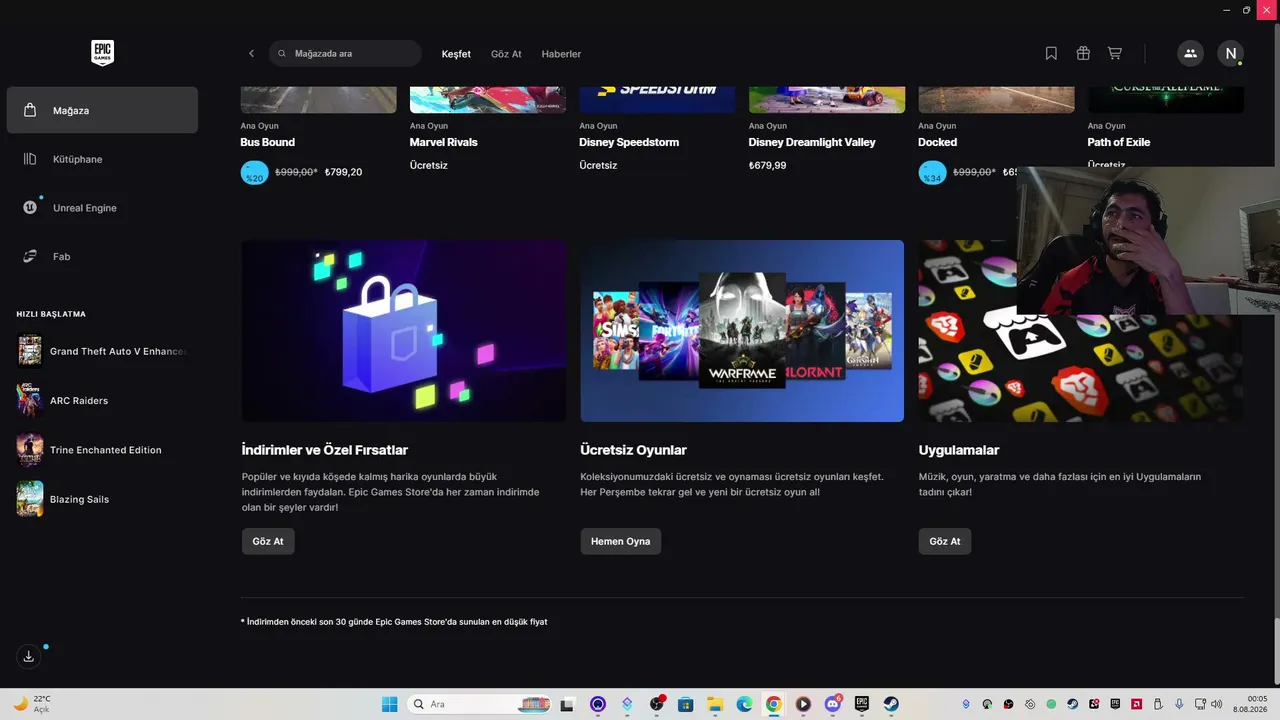Image resolution: width=1280 pixels, height=720 pixels.
Task: Click the Hemen Oyna button
Action: [621, 541]
